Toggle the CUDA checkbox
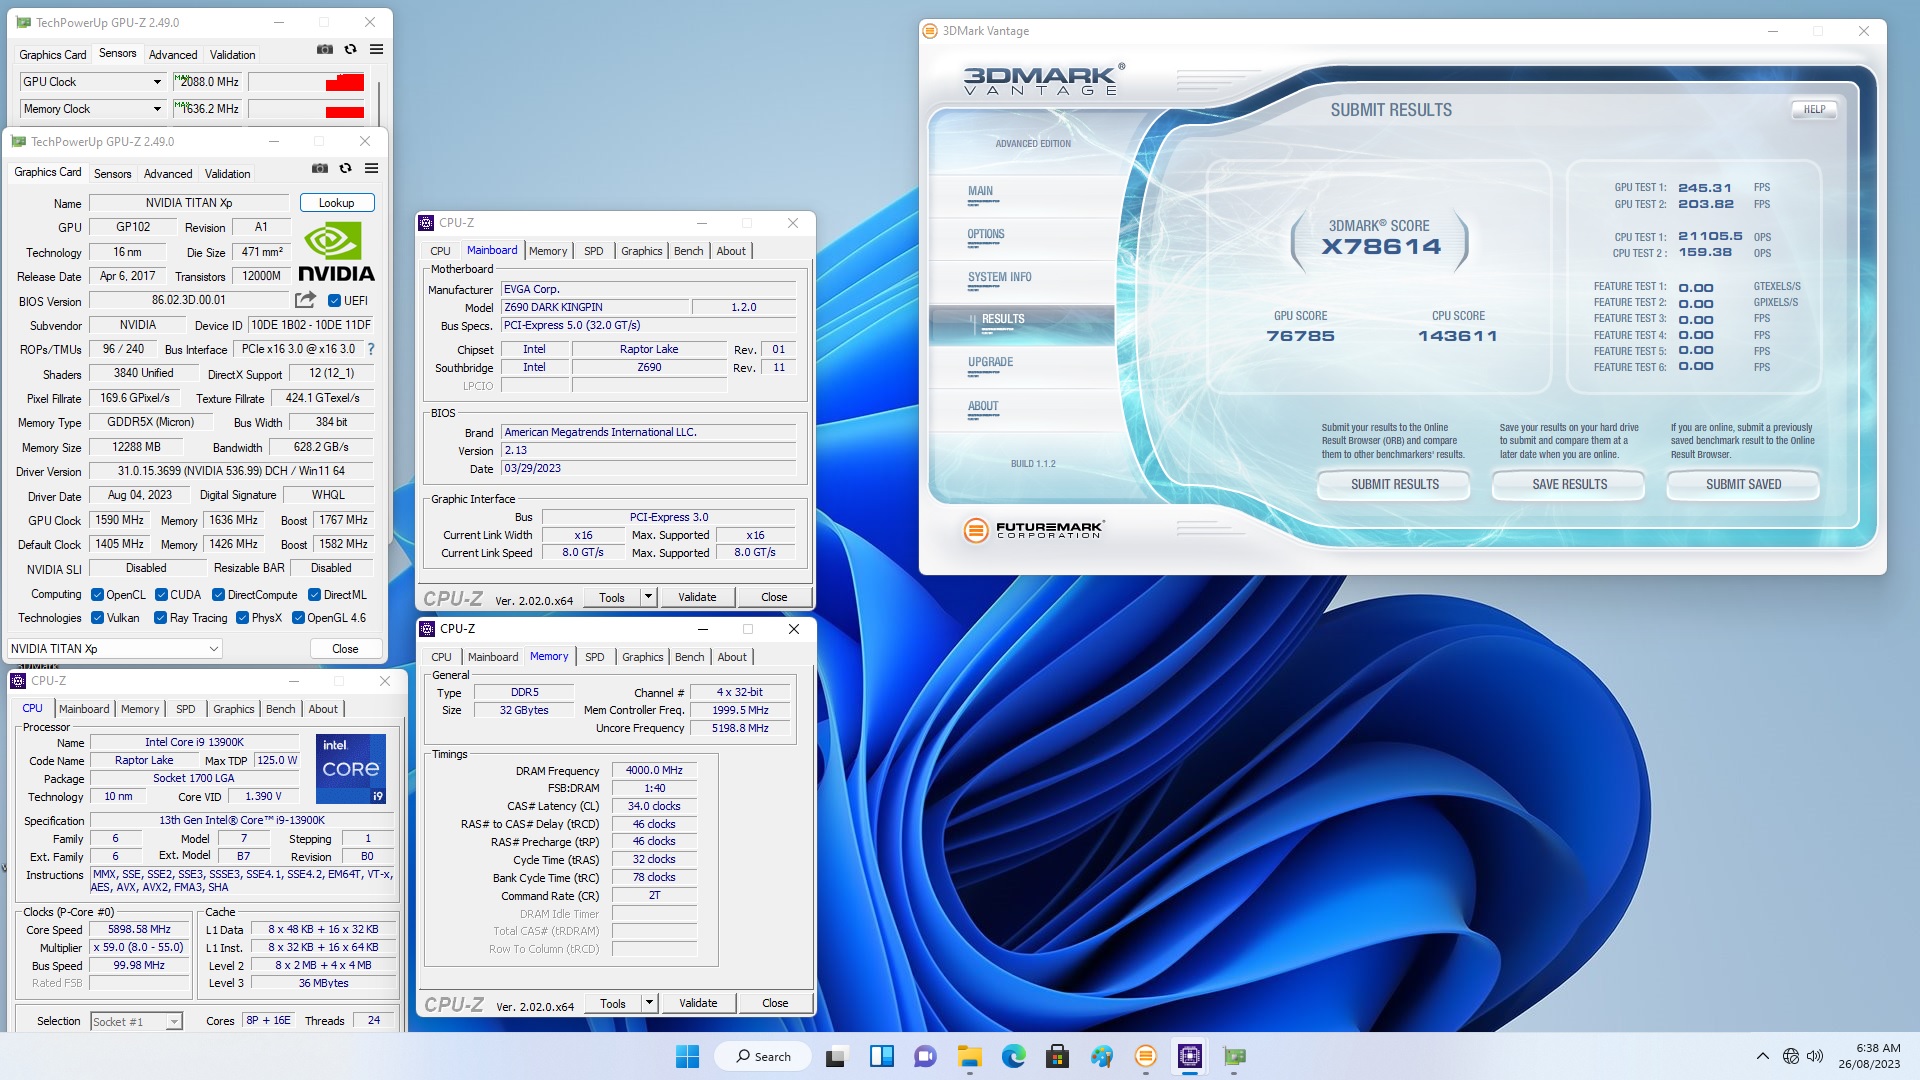1920x1080 pixels. [161, 594]
